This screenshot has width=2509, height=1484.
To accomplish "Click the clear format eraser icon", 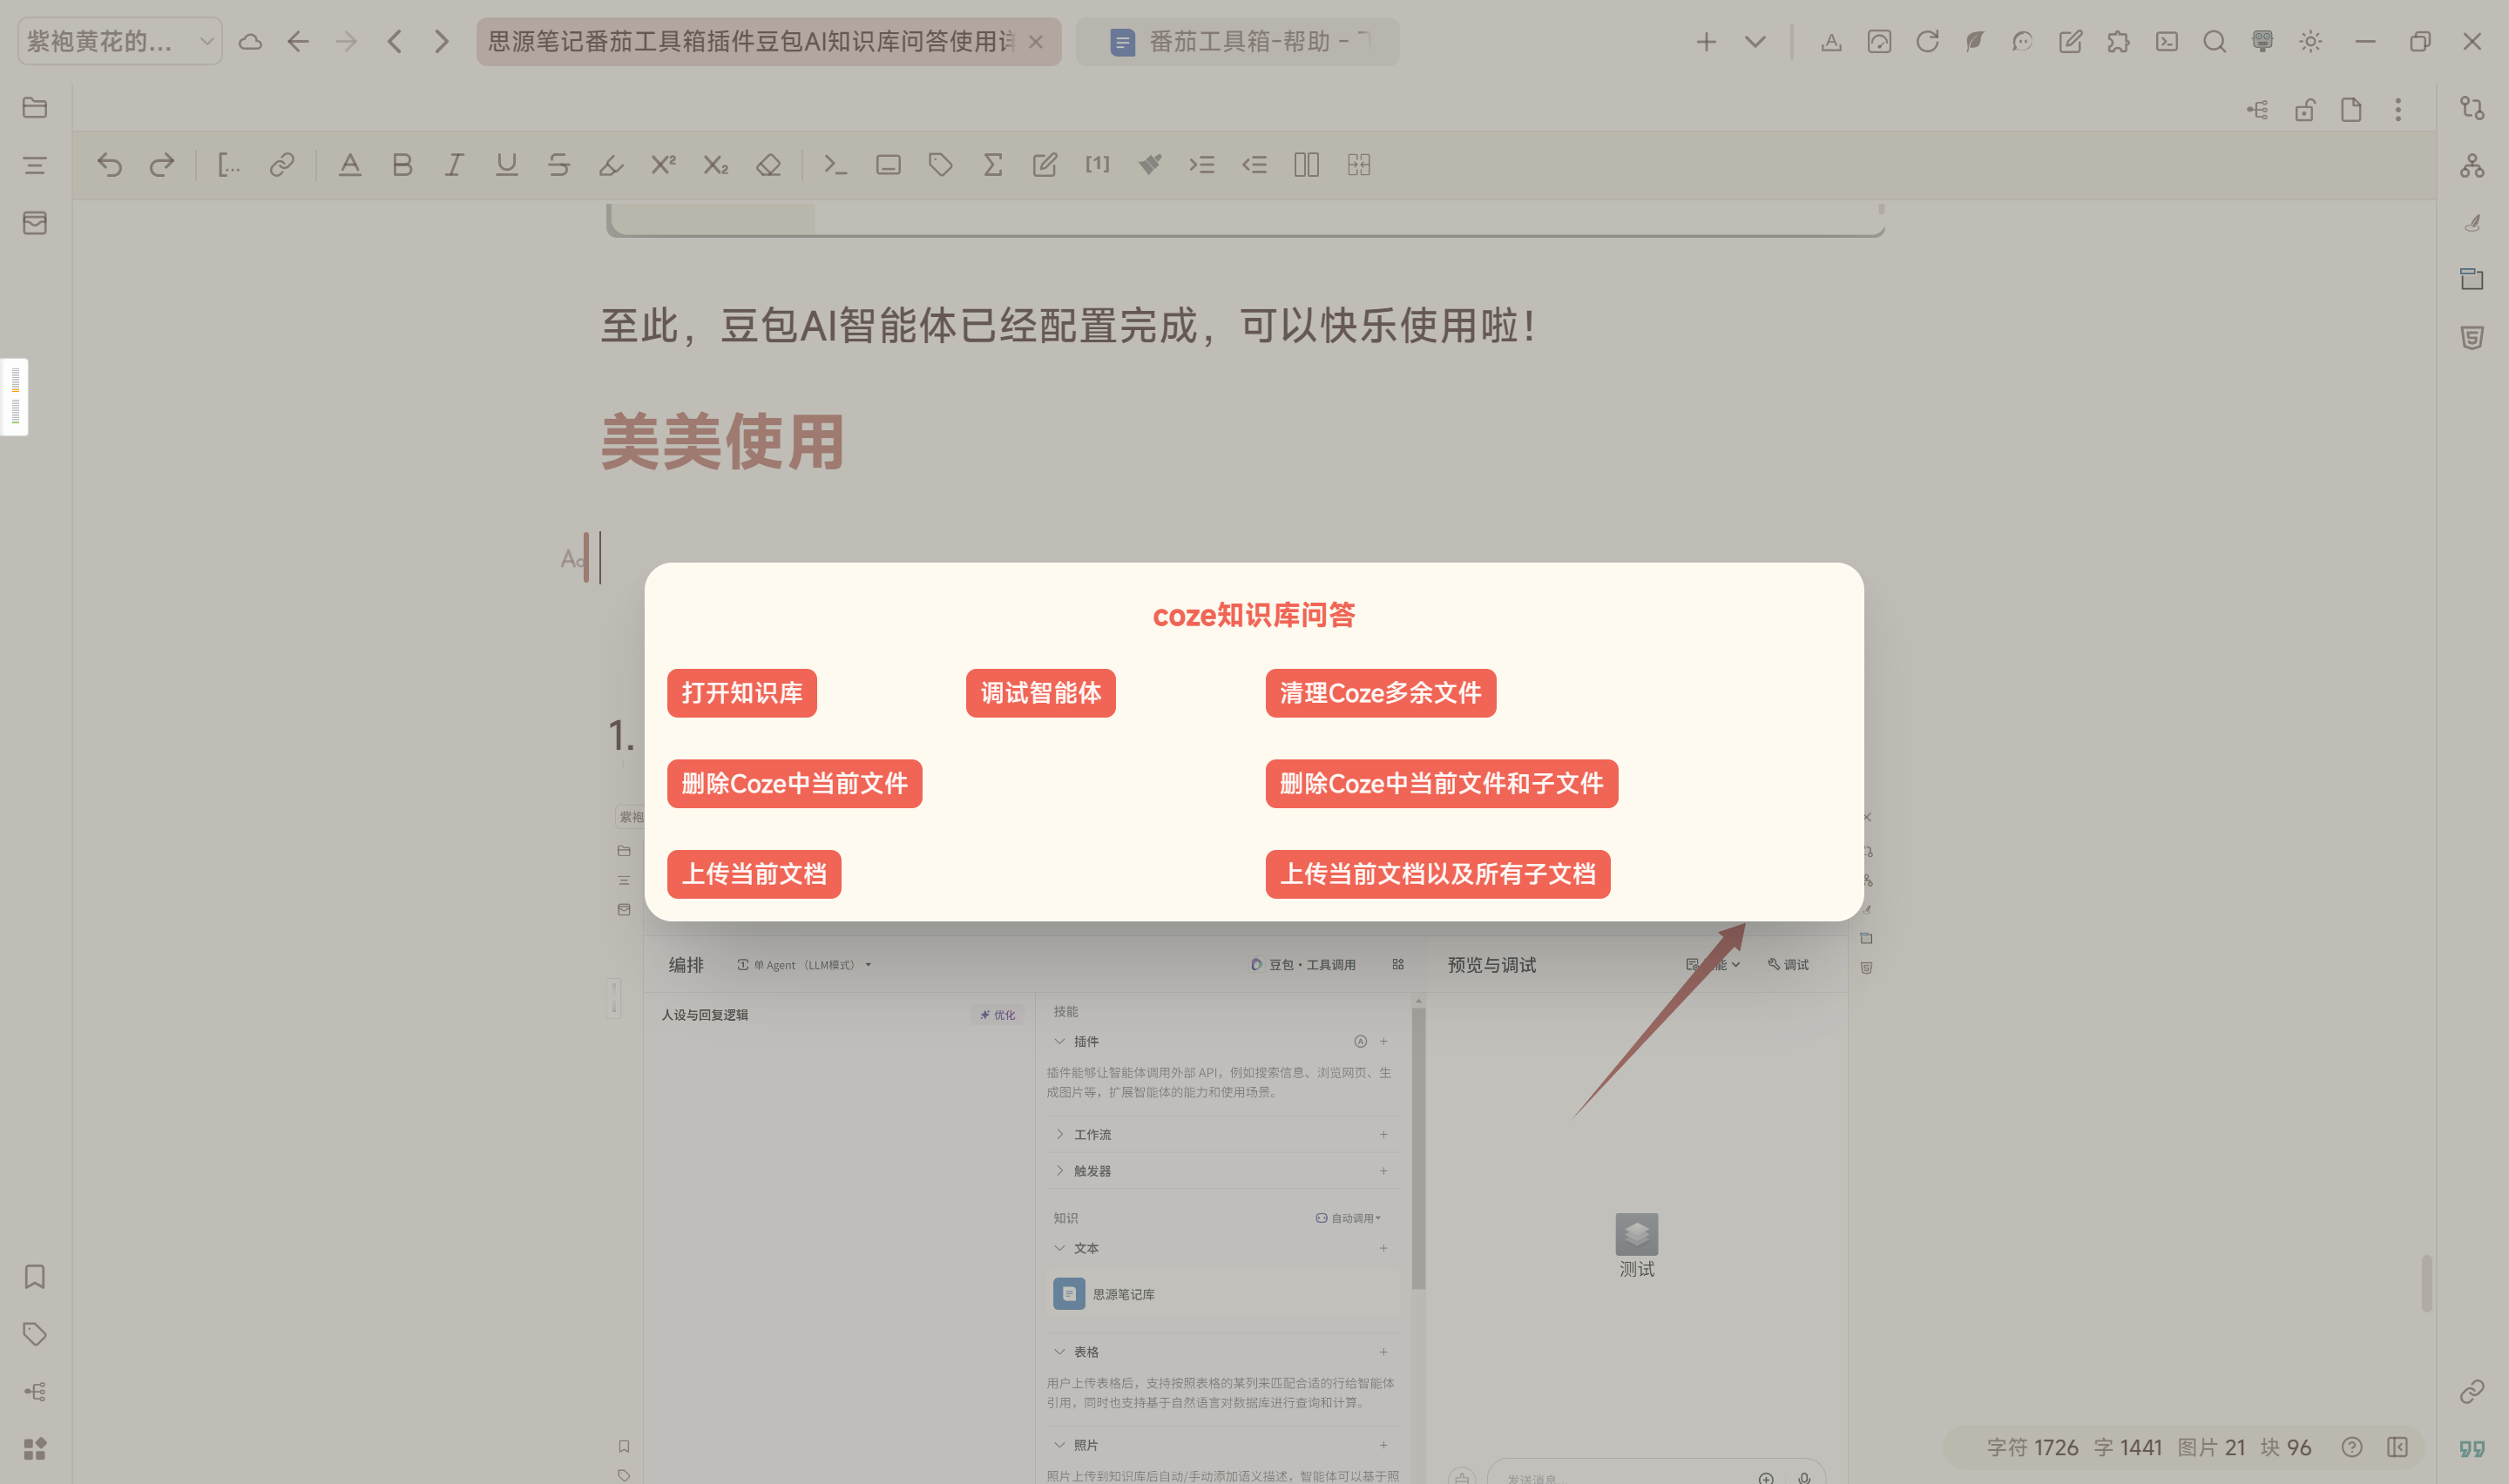I will coord(768,165).
